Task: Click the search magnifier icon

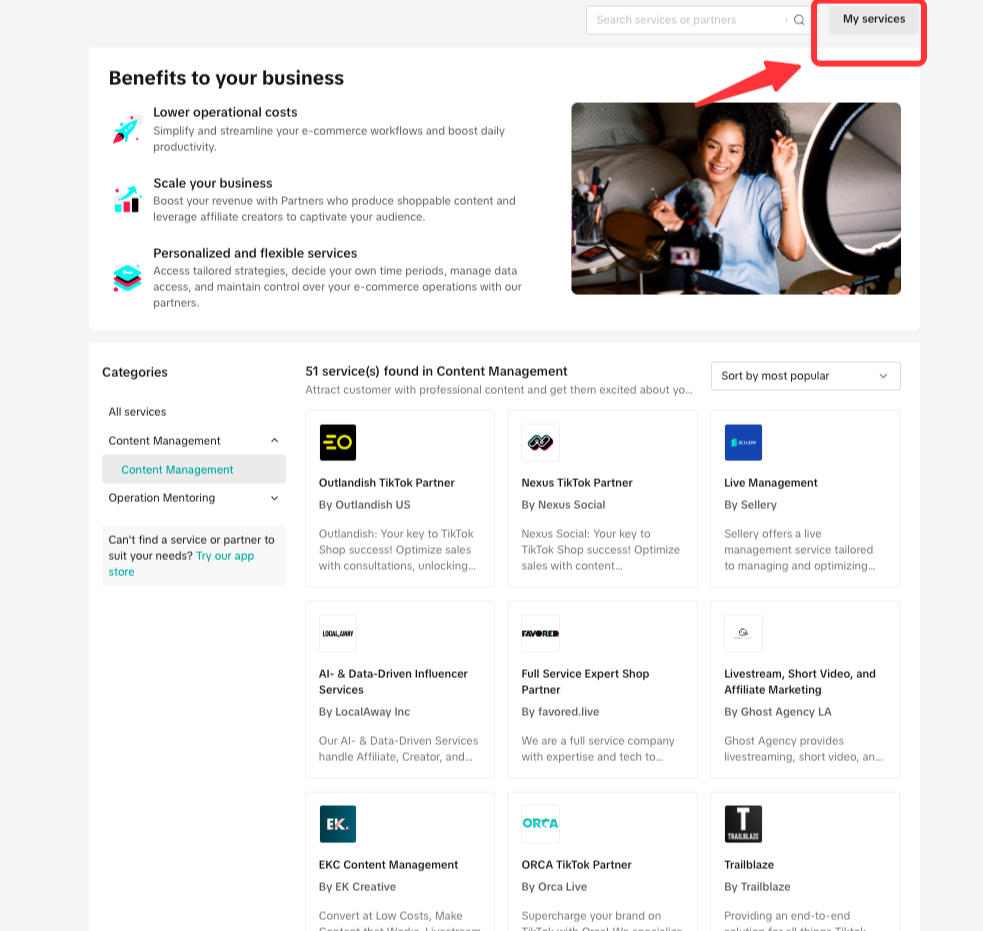Action: click(x=799, y=20)
